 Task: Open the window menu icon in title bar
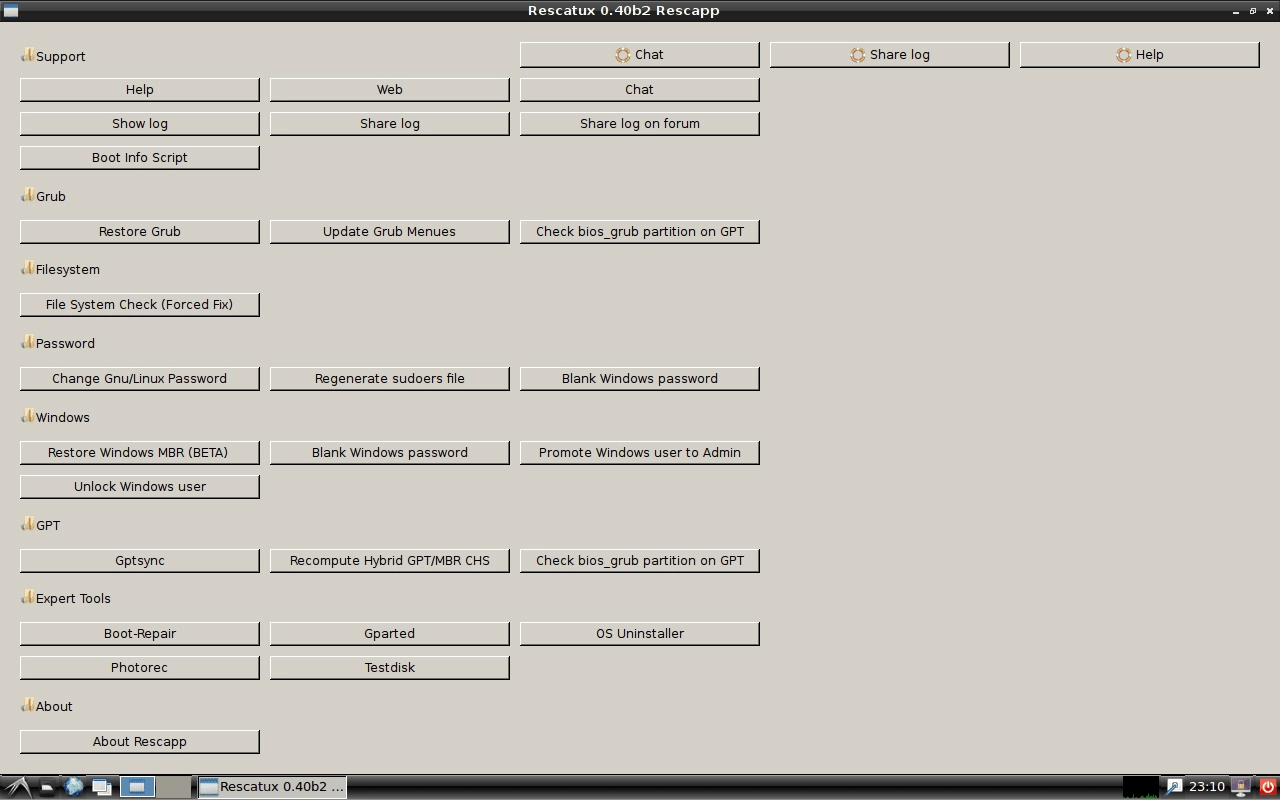tap(11, 11)
